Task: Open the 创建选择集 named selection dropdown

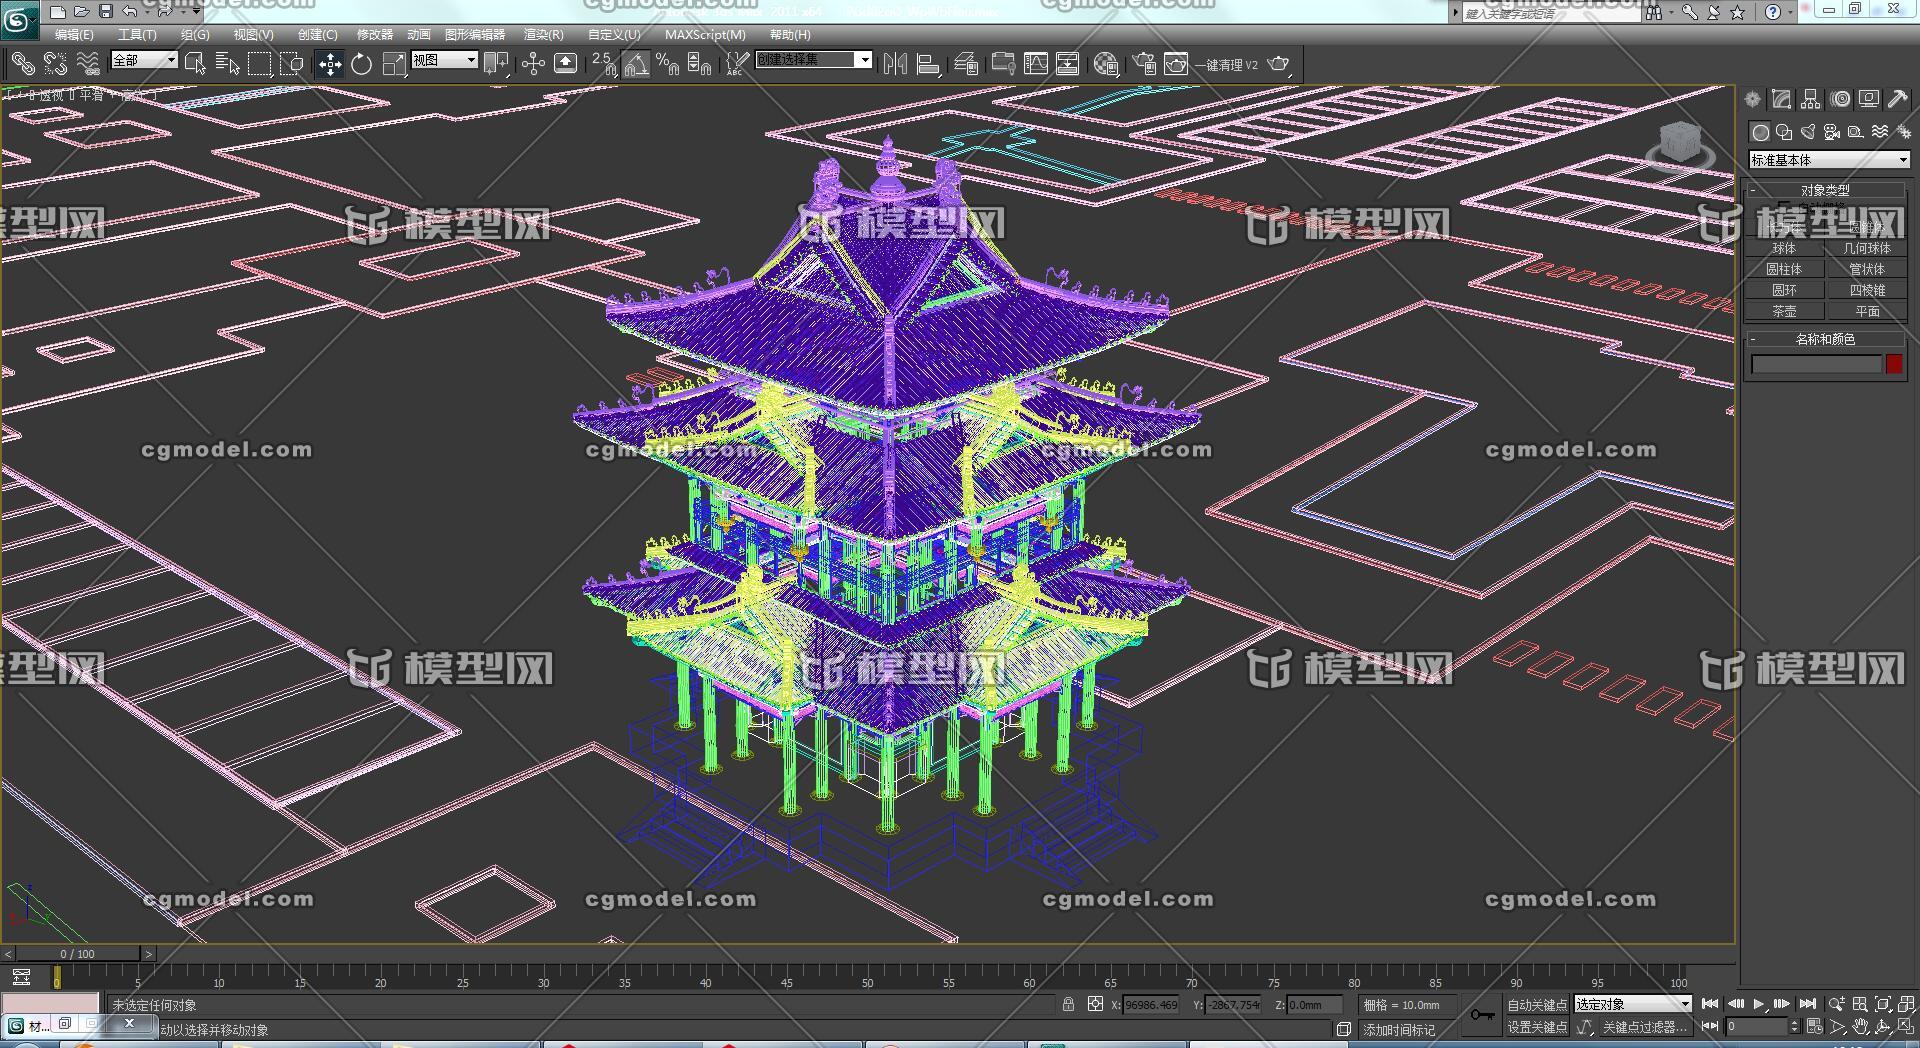Action: point(813,60)
